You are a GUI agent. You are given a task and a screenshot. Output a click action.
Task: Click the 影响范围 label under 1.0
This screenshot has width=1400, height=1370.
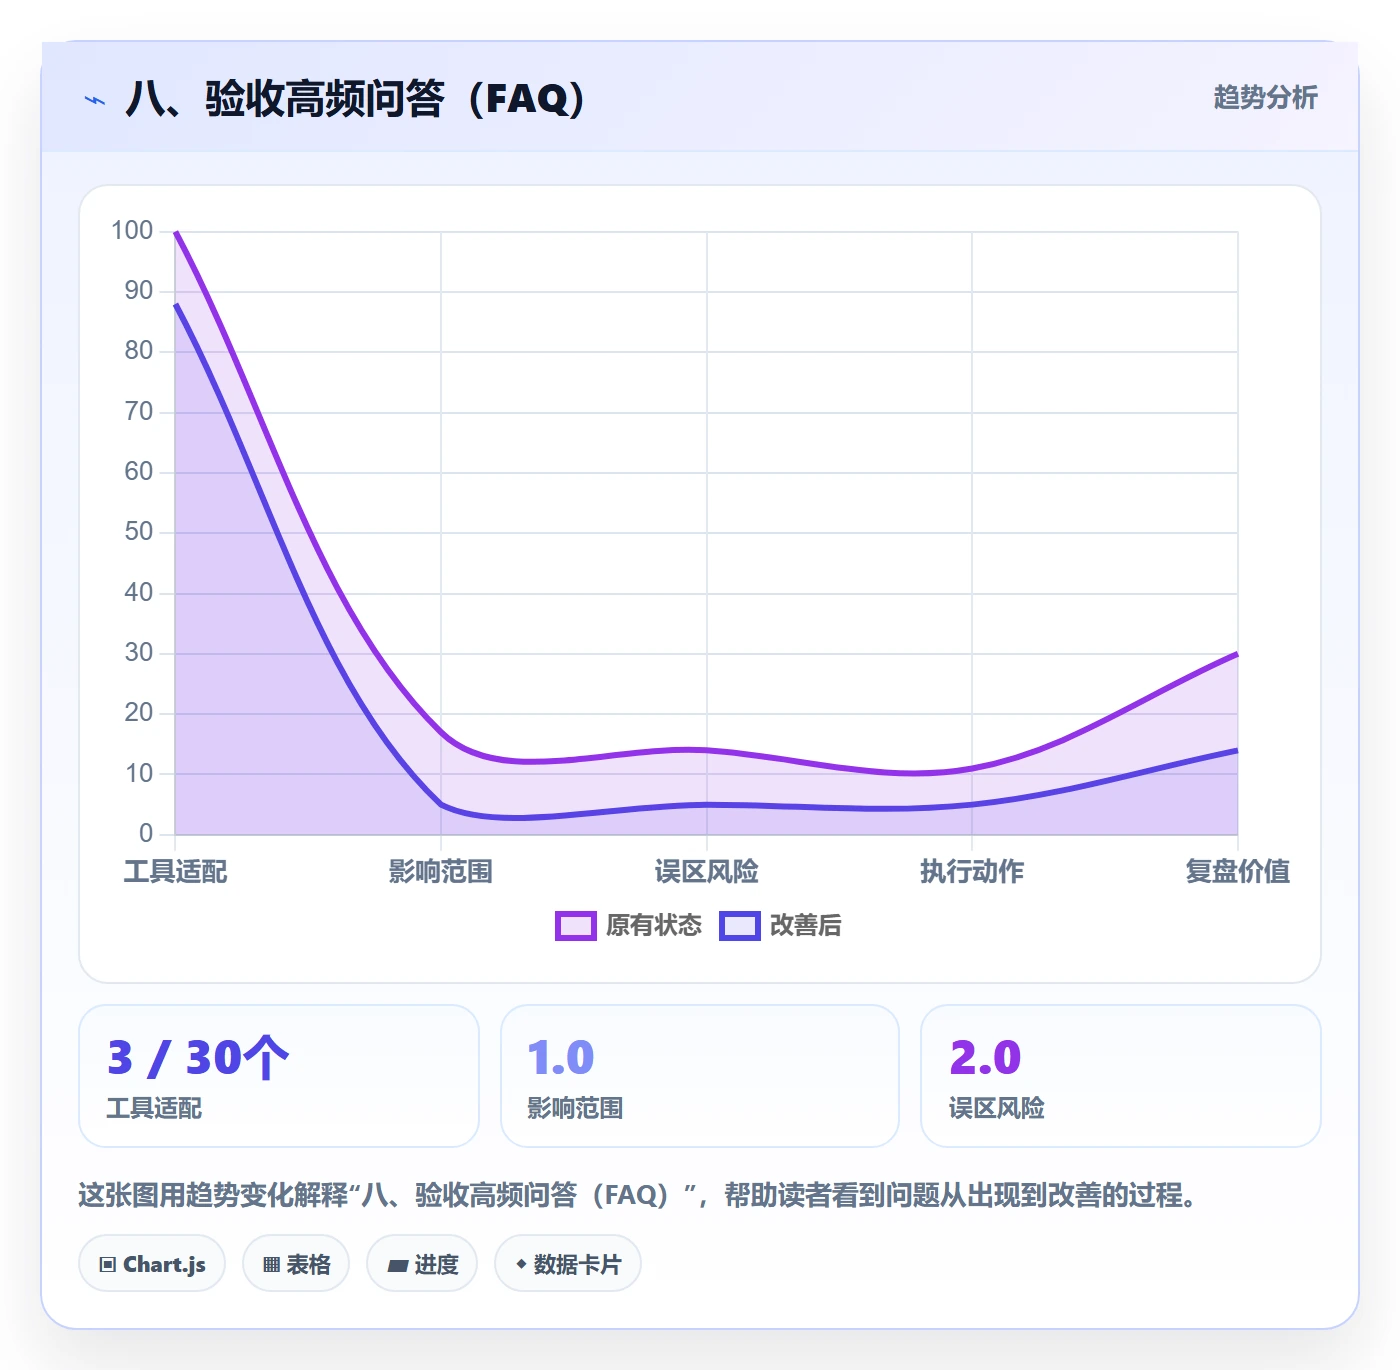coord(576,1108)
